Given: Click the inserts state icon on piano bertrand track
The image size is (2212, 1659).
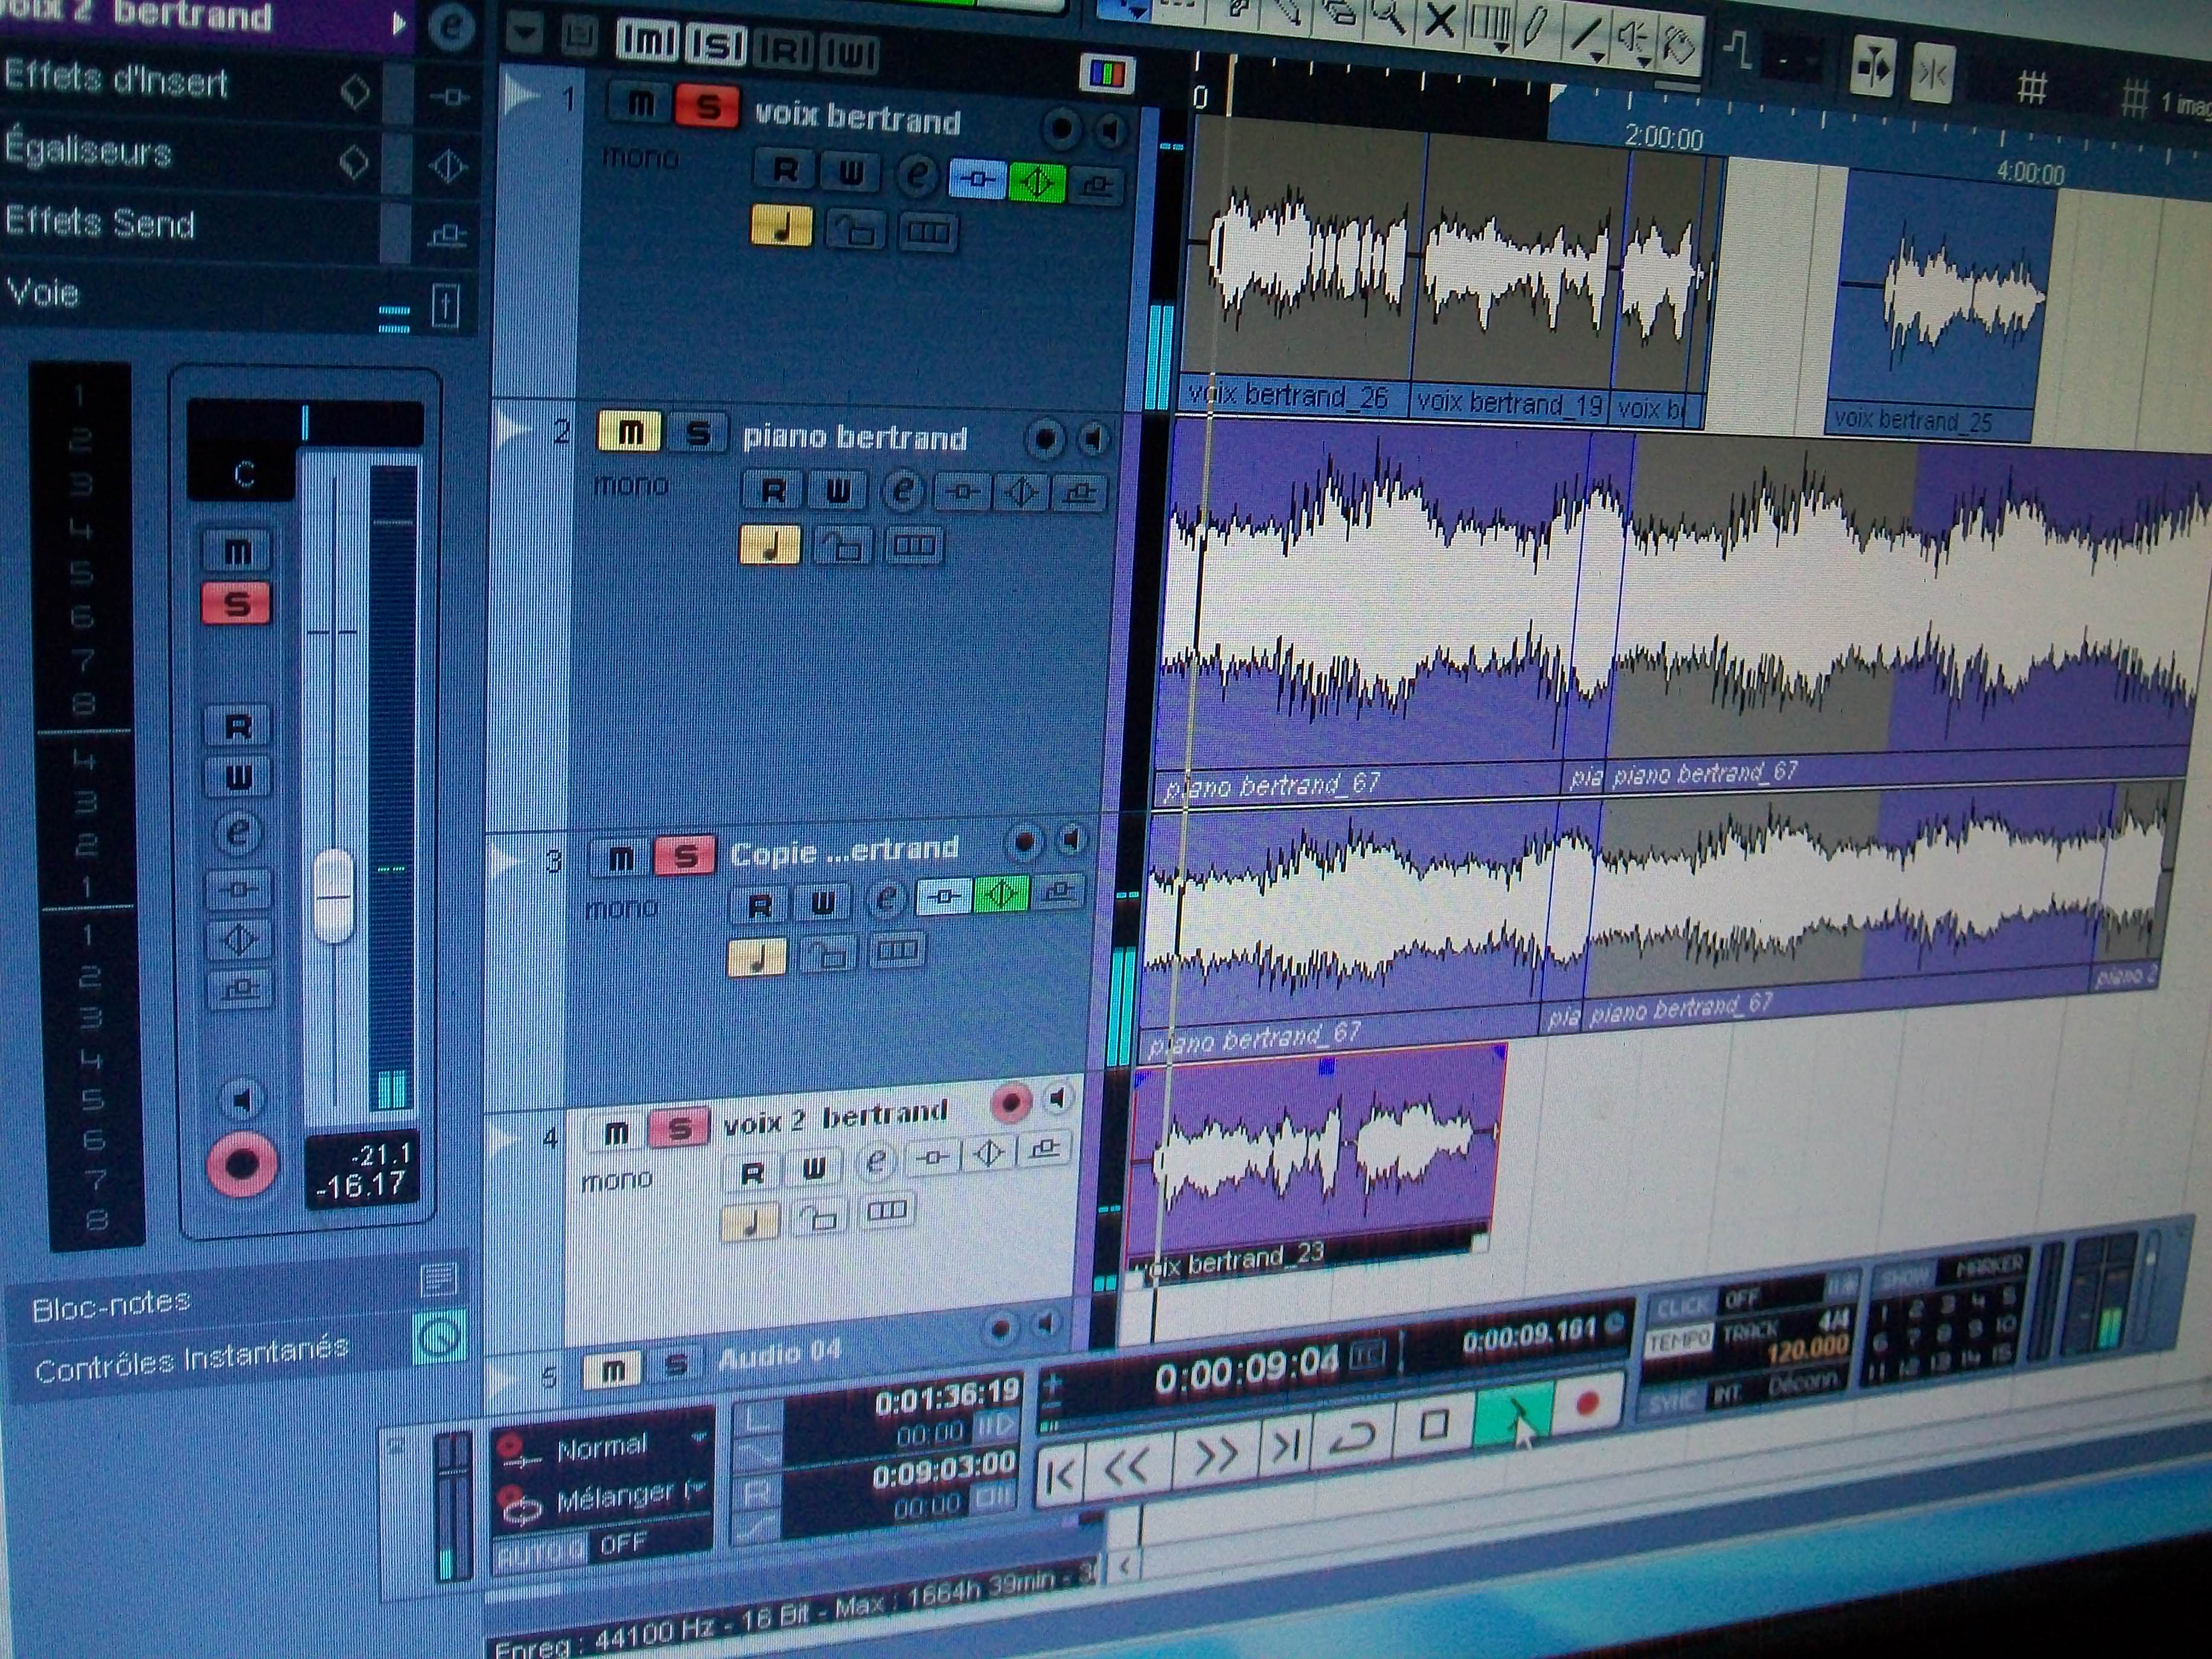Looking at the screenshot, I should point(963,492).
